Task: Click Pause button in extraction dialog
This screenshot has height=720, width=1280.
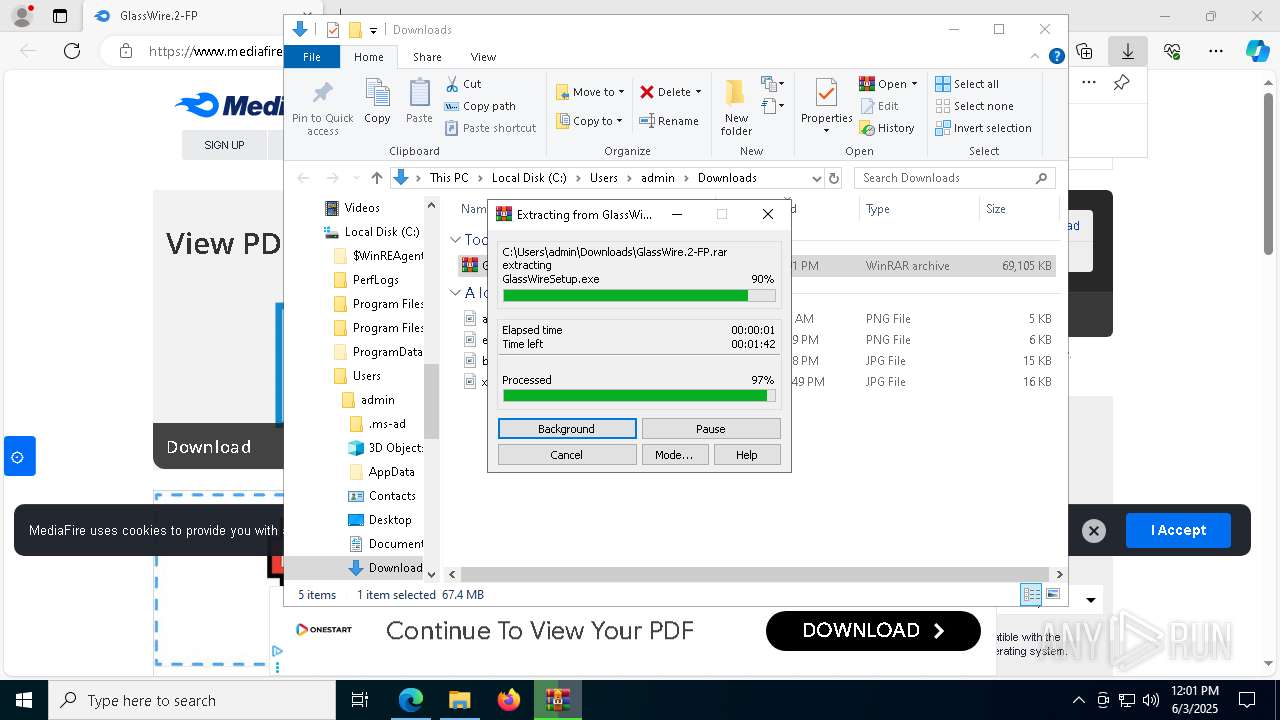Action: tap(711, 428)
